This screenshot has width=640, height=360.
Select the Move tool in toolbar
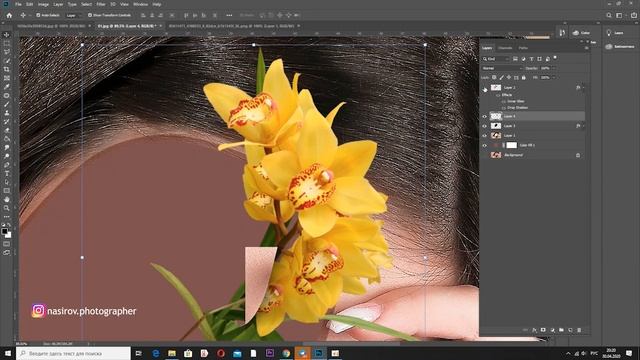click(7, 35)
